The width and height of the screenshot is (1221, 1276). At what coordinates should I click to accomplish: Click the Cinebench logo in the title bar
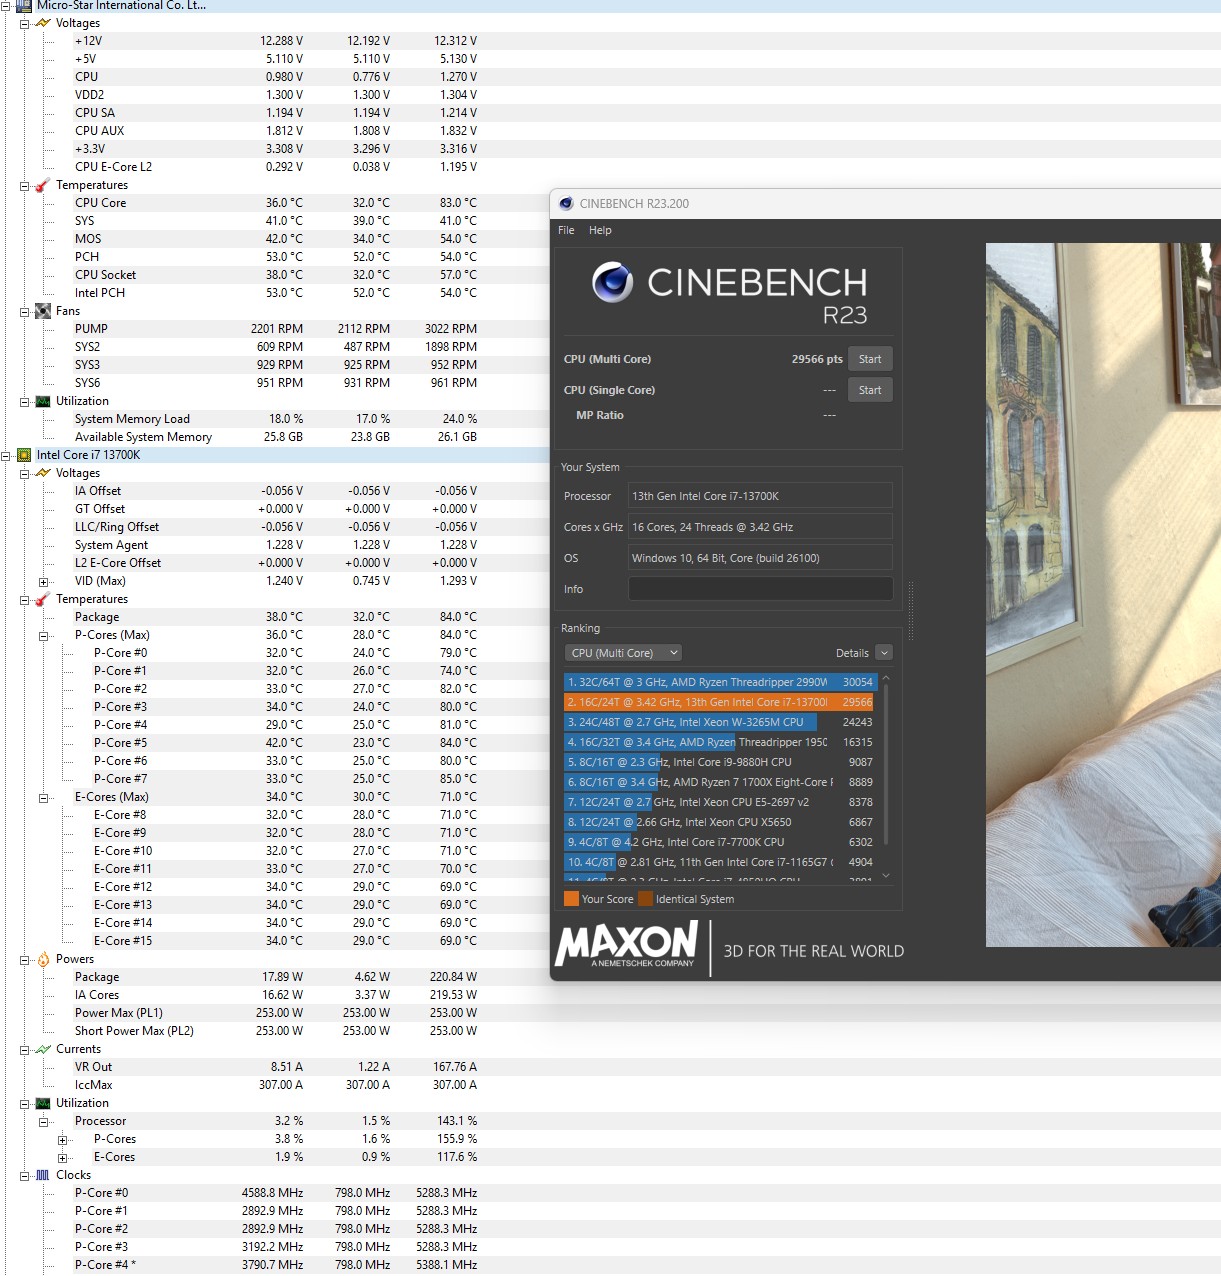[x=566, y=203]
